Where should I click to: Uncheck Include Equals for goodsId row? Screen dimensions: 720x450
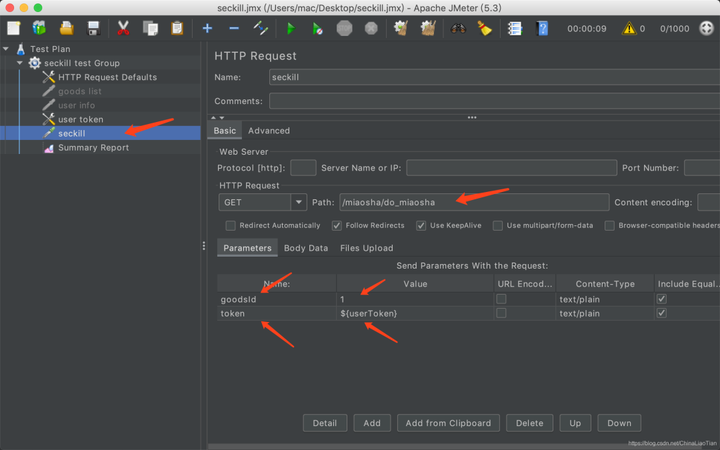pyautogui.click(x=662, y=299)
